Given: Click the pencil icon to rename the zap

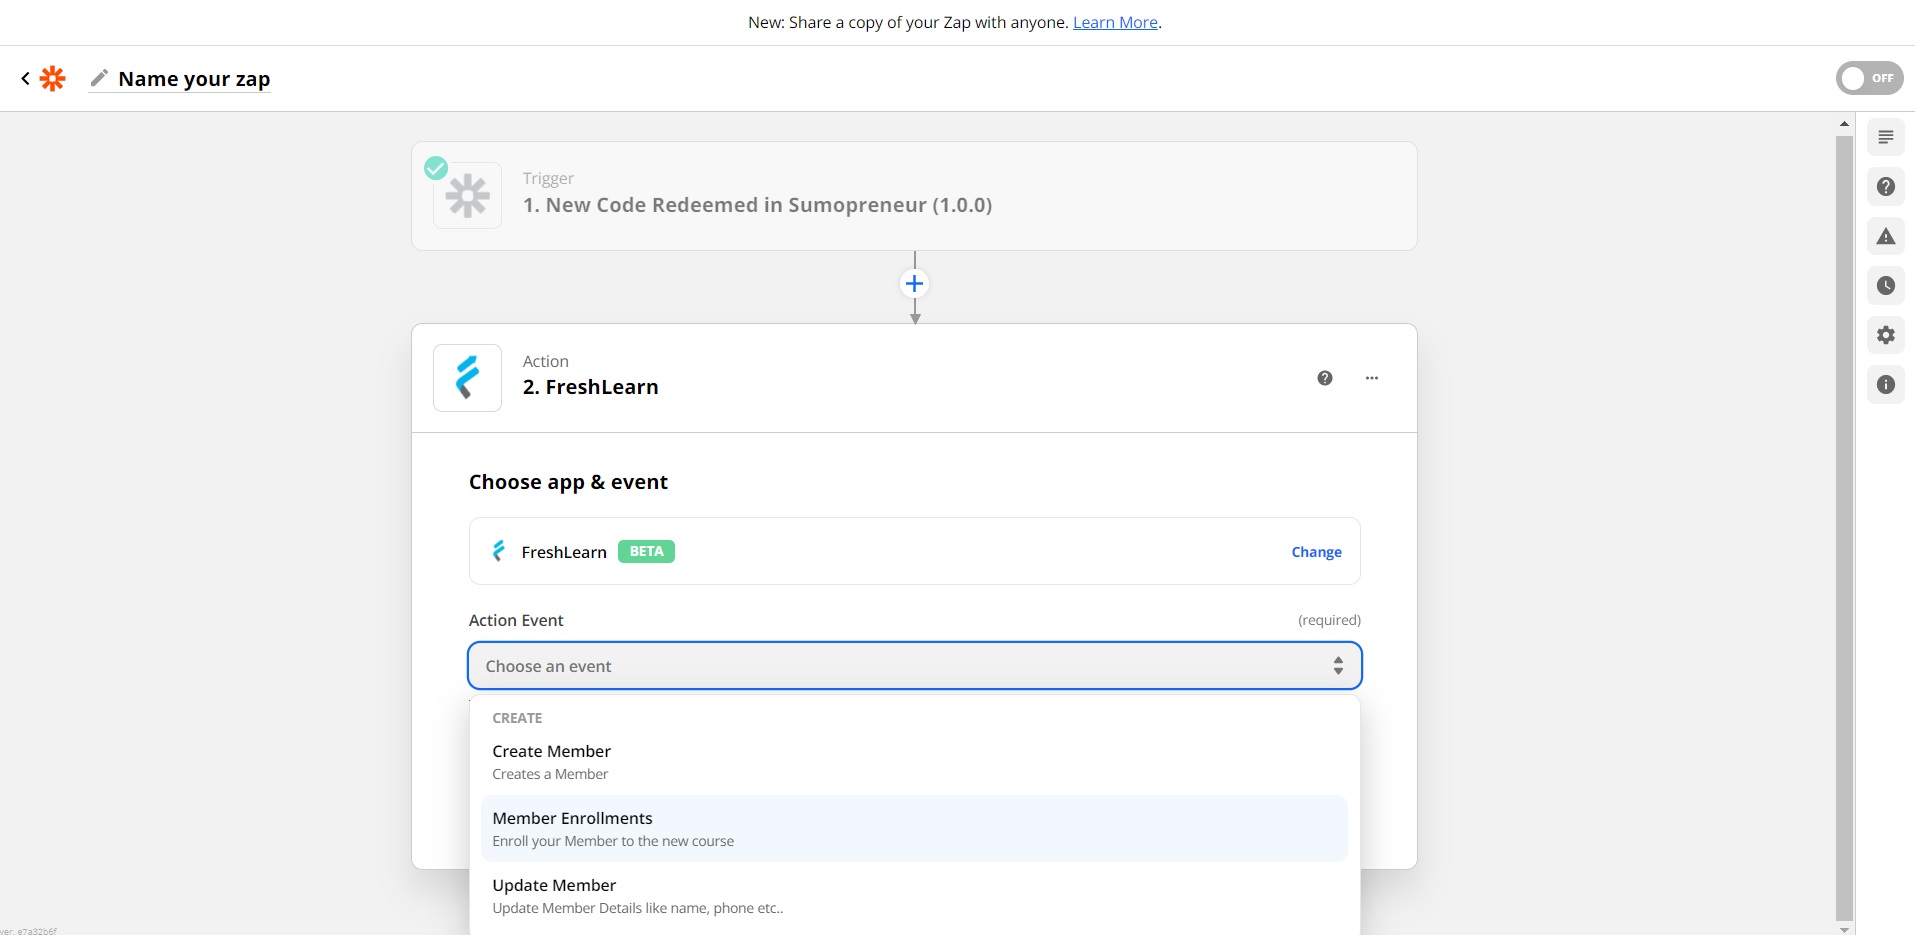Looking at the screenshot, I should tap(99, 78).
